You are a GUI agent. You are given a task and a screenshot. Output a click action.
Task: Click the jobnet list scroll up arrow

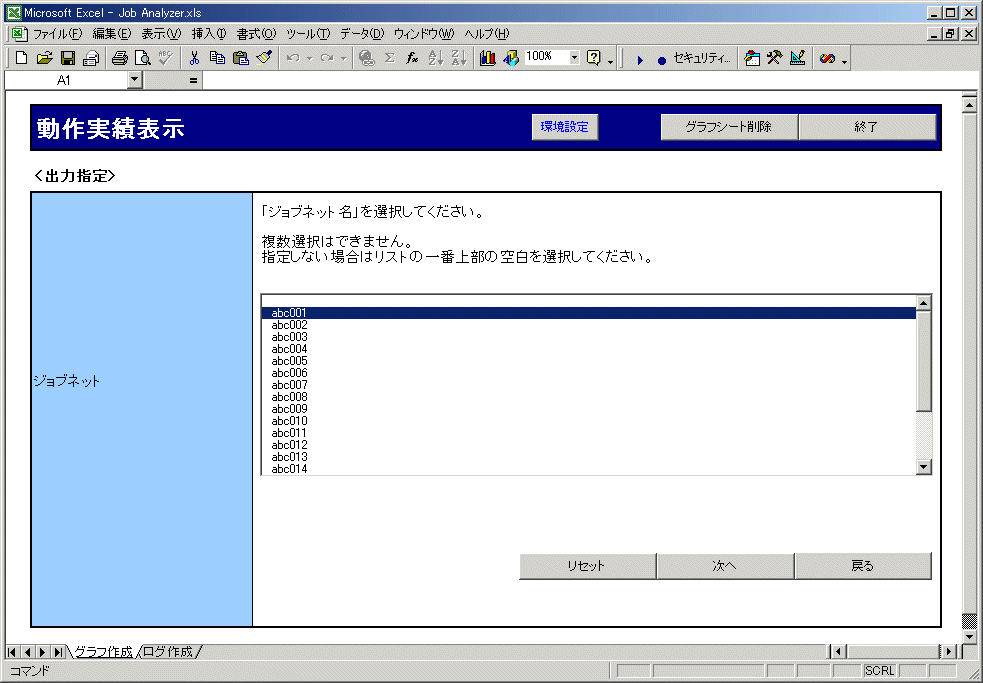click(x=923, y=303)
